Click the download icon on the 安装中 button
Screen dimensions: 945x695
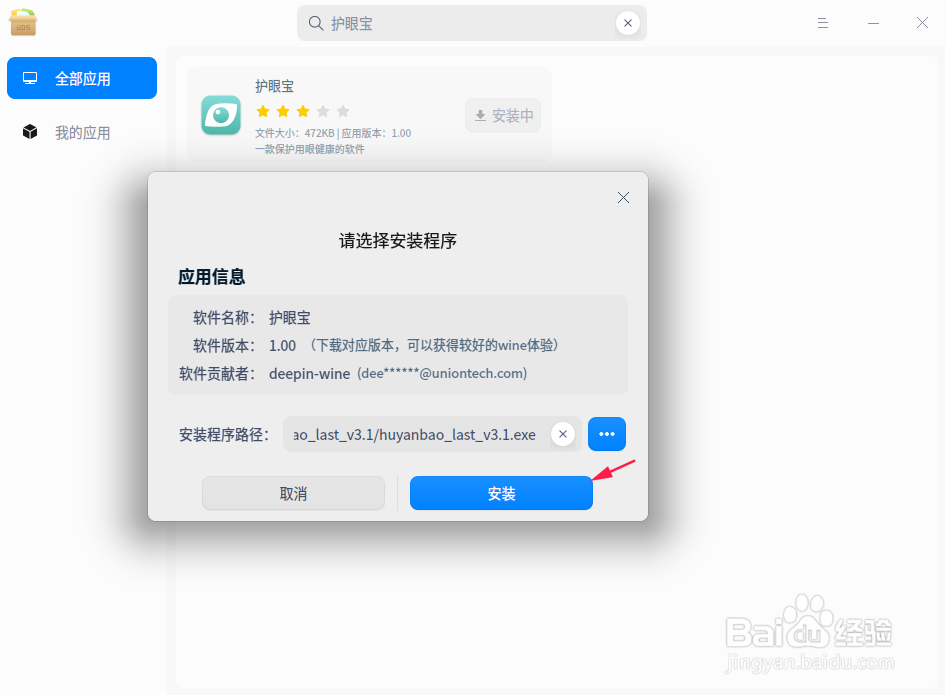point(481,115)
